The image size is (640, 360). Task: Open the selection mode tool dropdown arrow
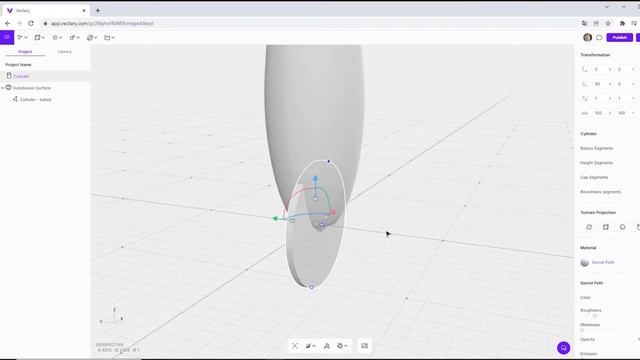pyautogui.click(x=26, y=38)
